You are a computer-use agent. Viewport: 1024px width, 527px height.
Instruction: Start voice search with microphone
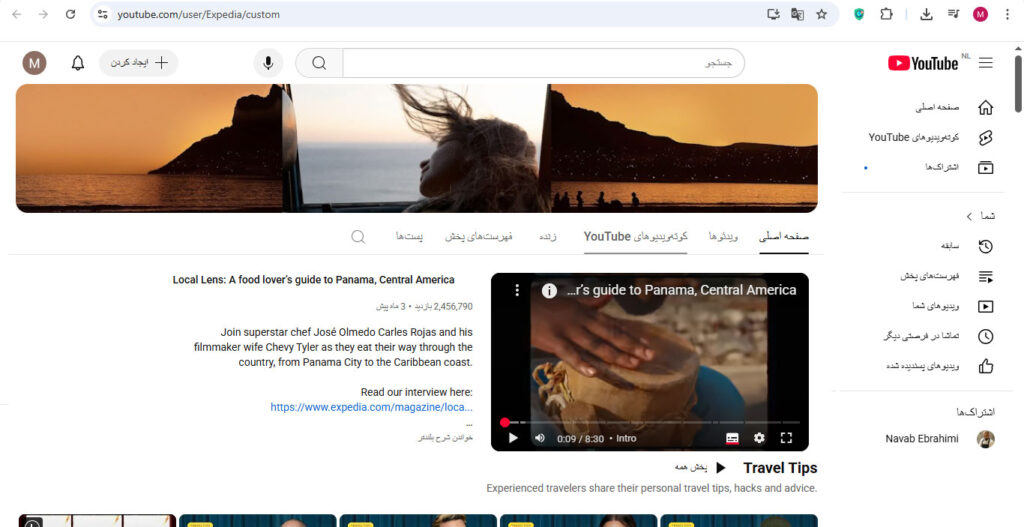click(268, 63)
